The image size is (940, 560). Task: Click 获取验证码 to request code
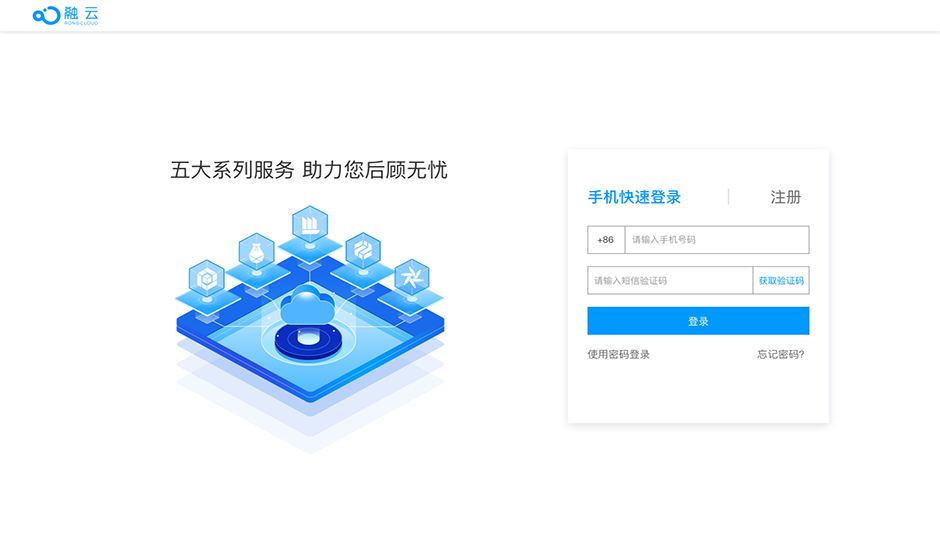(781, 281)
